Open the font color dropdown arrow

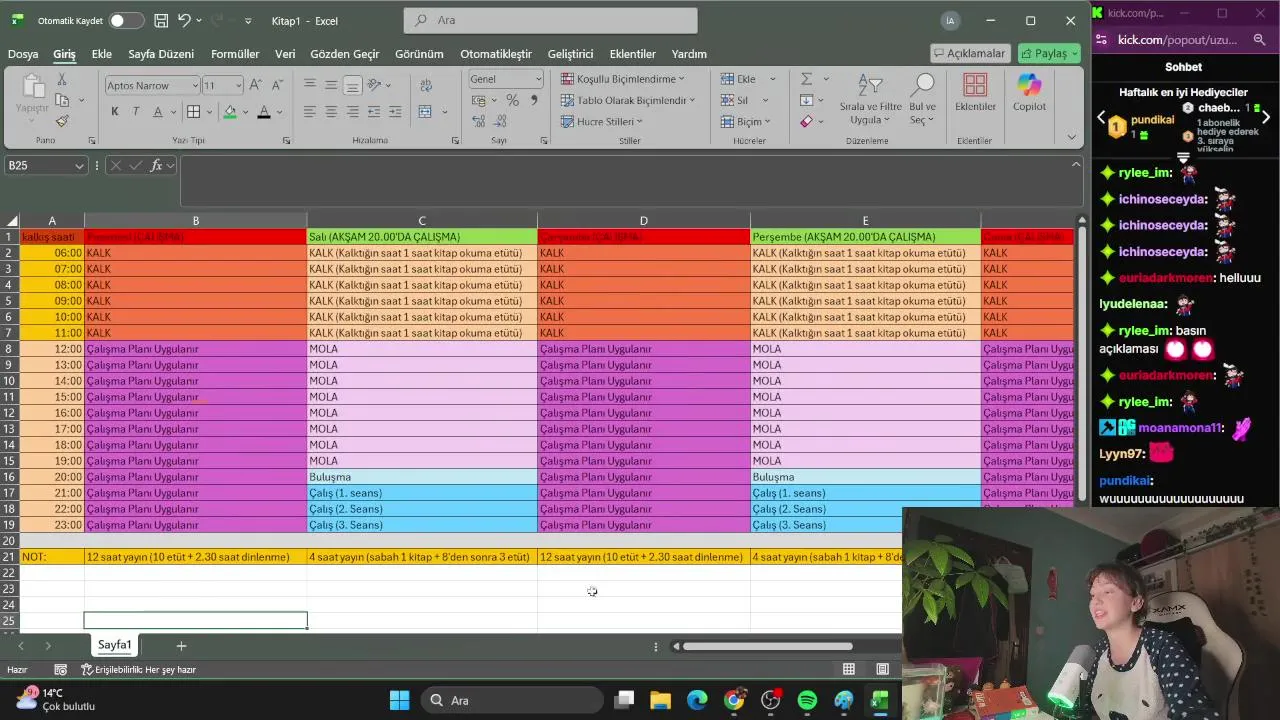point(279,112)
